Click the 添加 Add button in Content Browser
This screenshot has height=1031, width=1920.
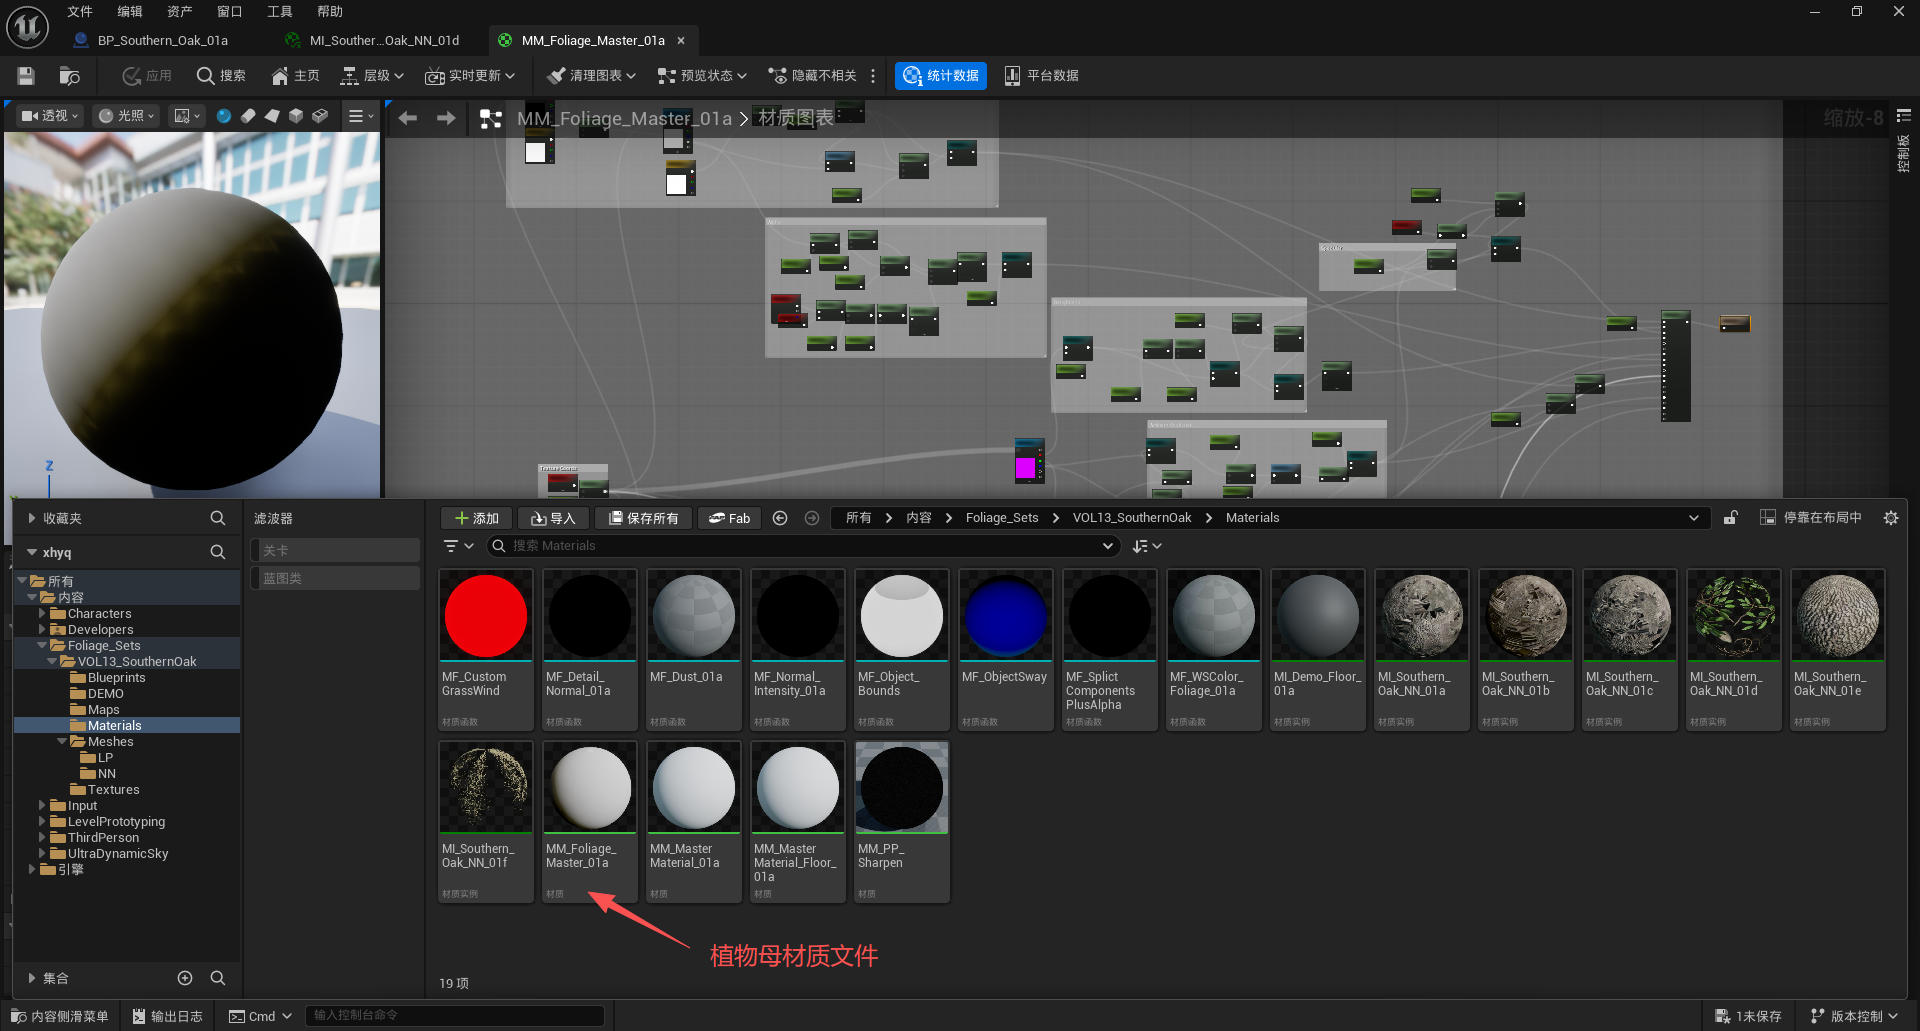click(477, 518)
